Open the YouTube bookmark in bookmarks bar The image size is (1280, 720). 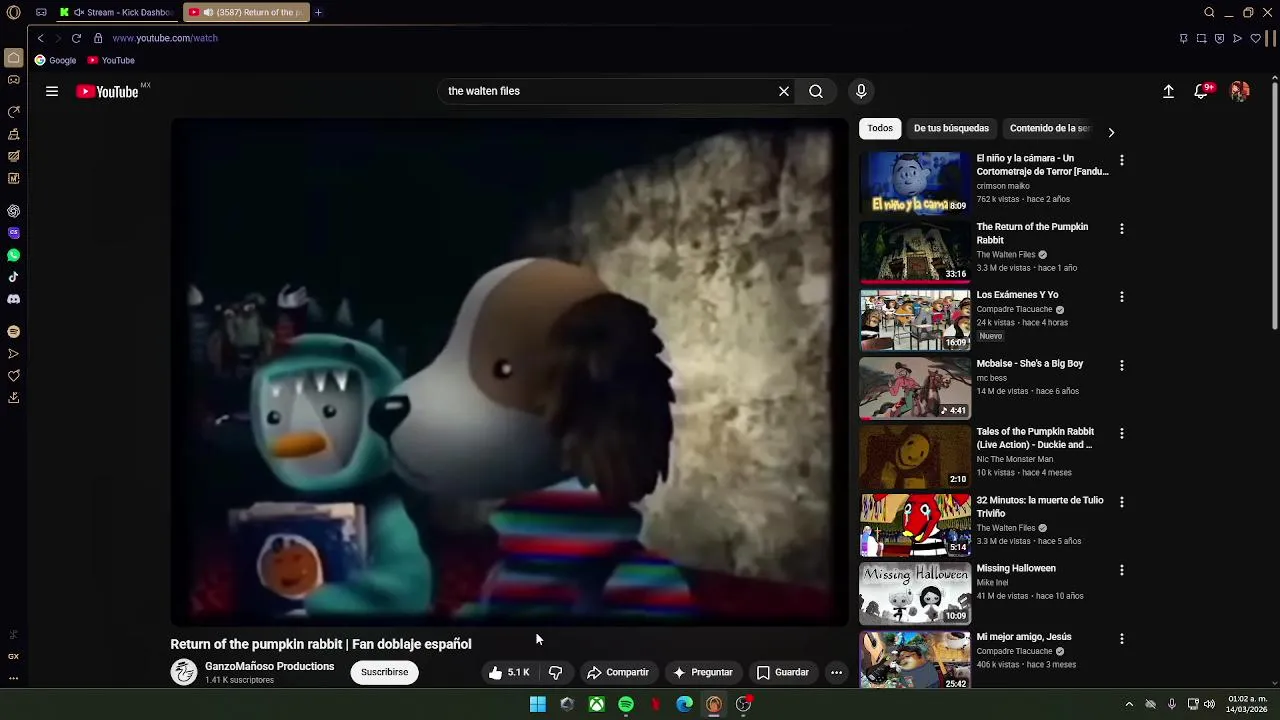[x=111, y=60]
